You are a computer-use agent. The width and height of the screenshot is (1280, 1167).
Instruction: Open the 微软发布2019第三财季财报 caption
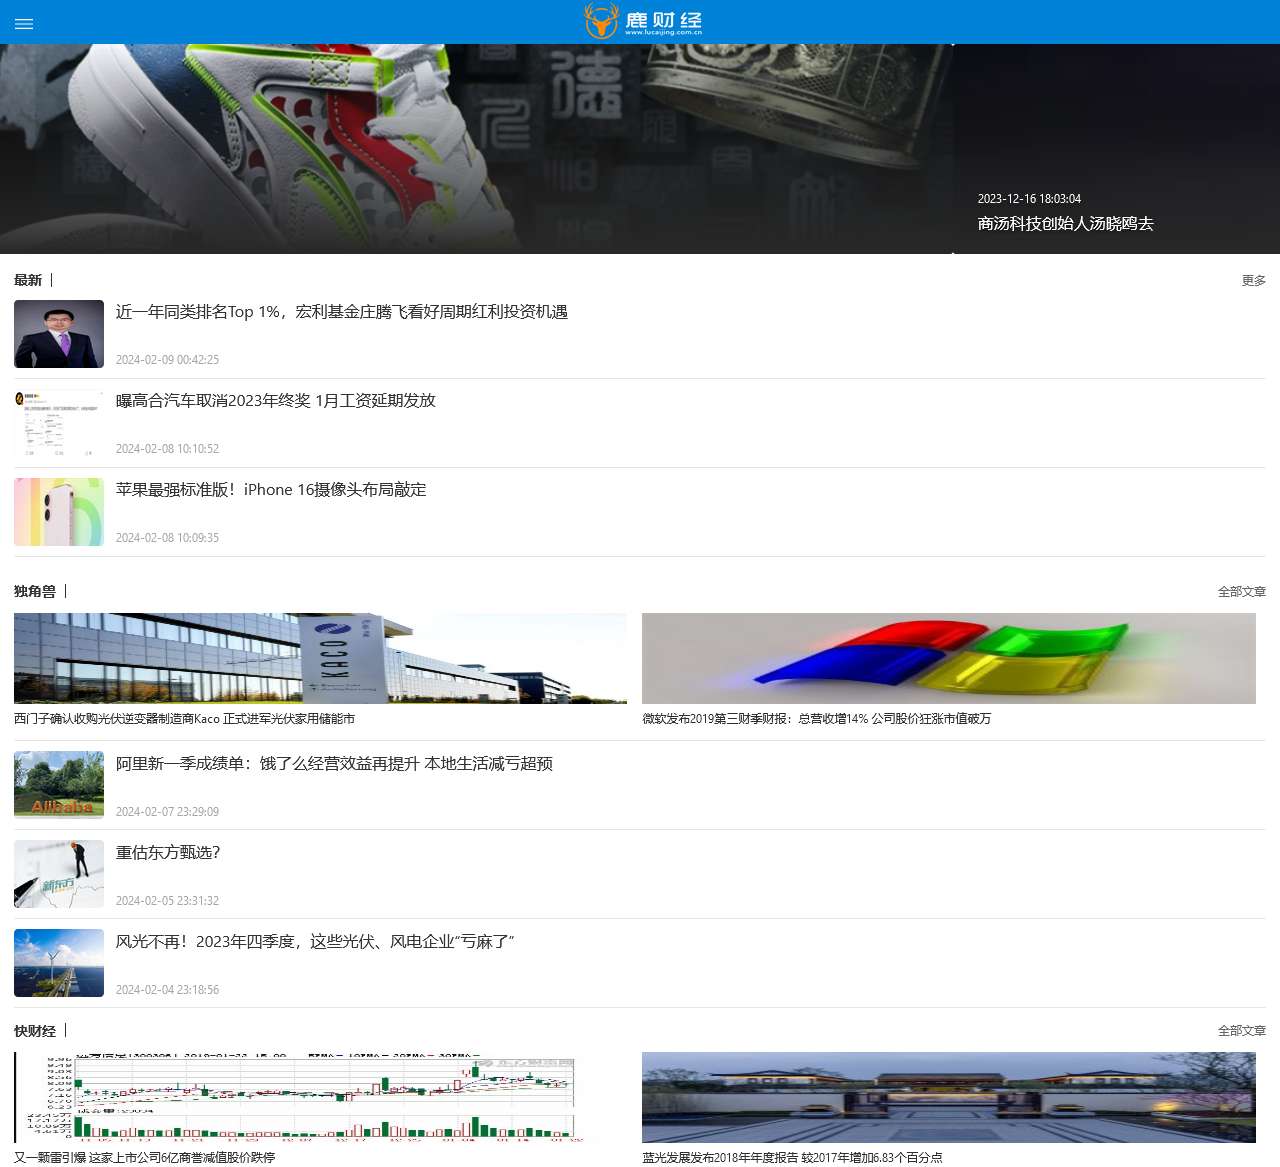point(816,719)
